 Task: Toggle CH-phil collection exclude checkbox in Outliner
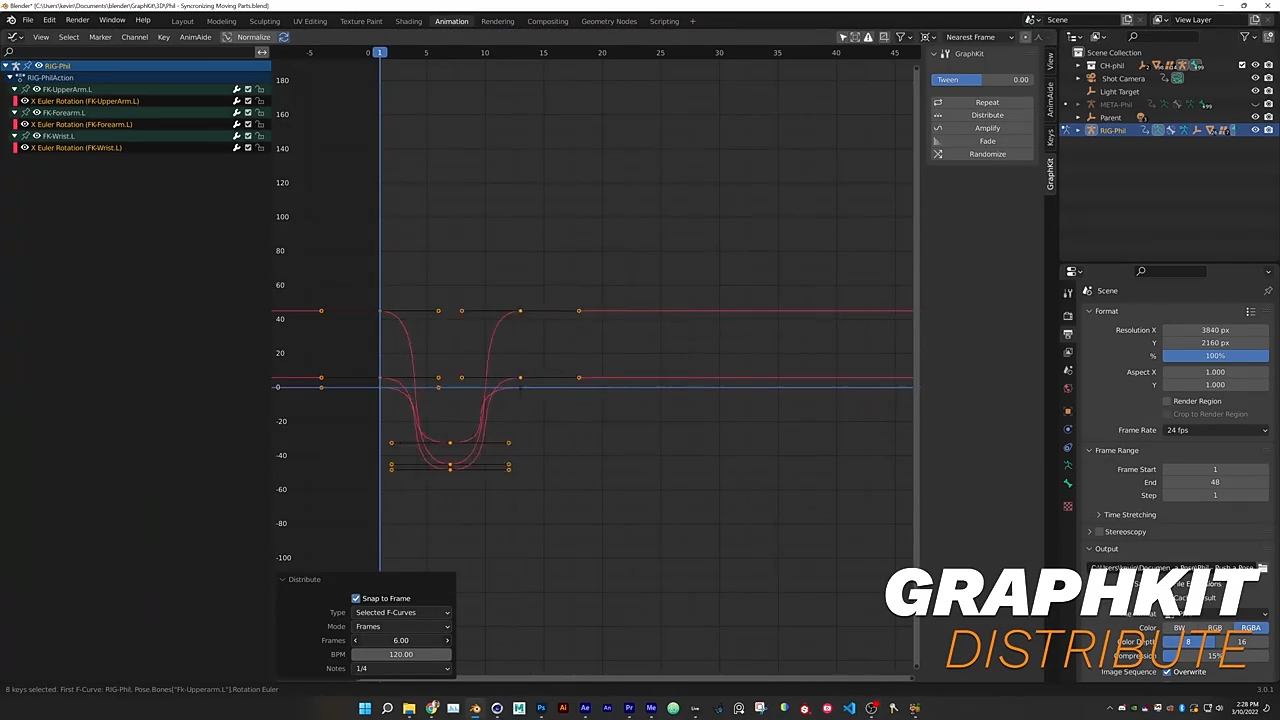[x=1242, y=65]
